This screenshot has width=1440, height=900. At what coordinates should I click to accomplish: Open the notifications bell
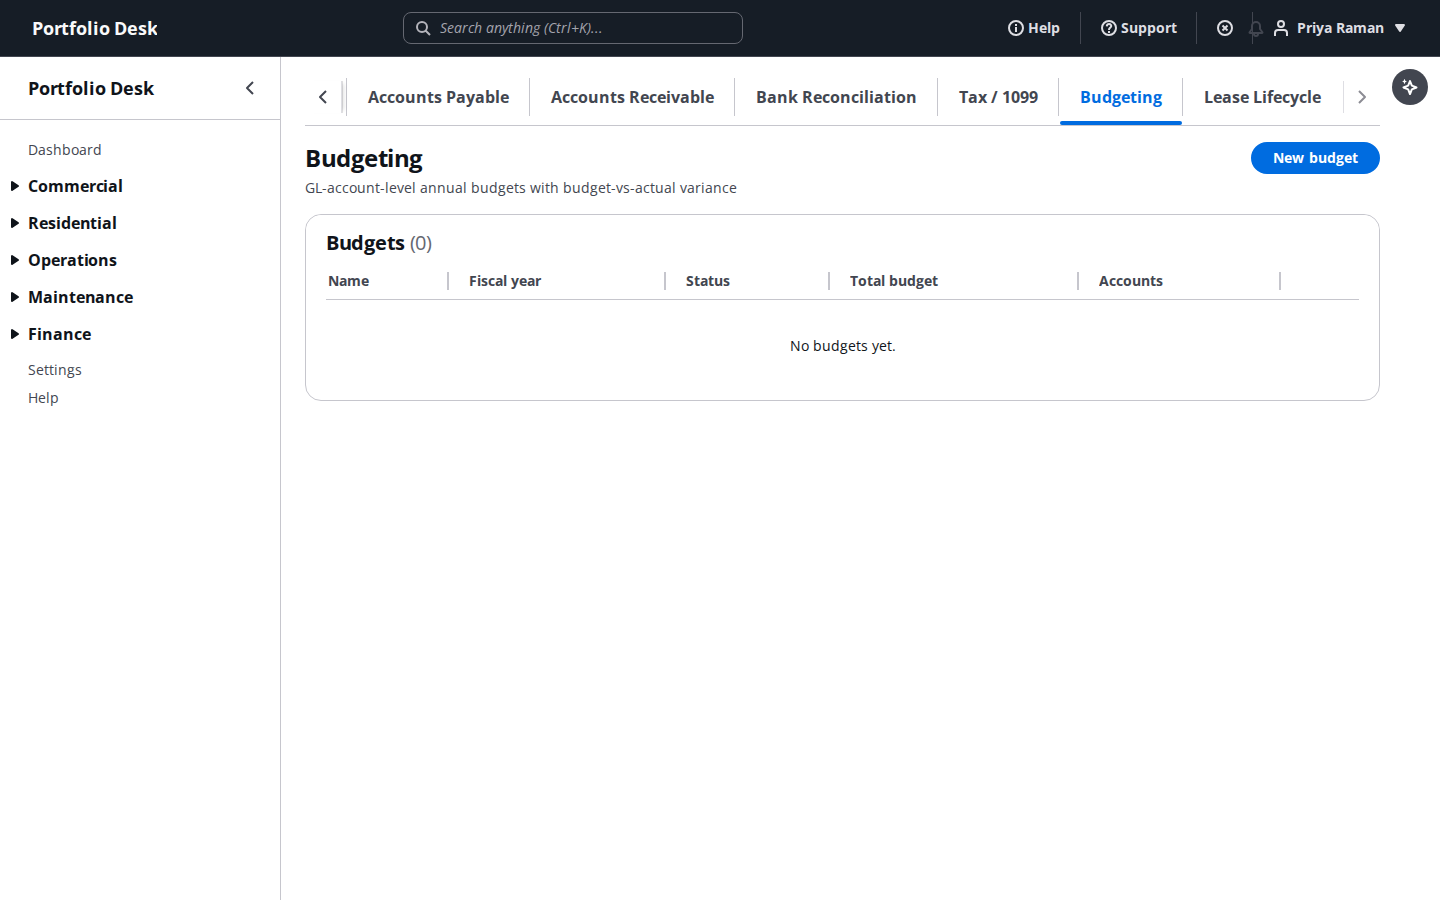coord(1255,28)
